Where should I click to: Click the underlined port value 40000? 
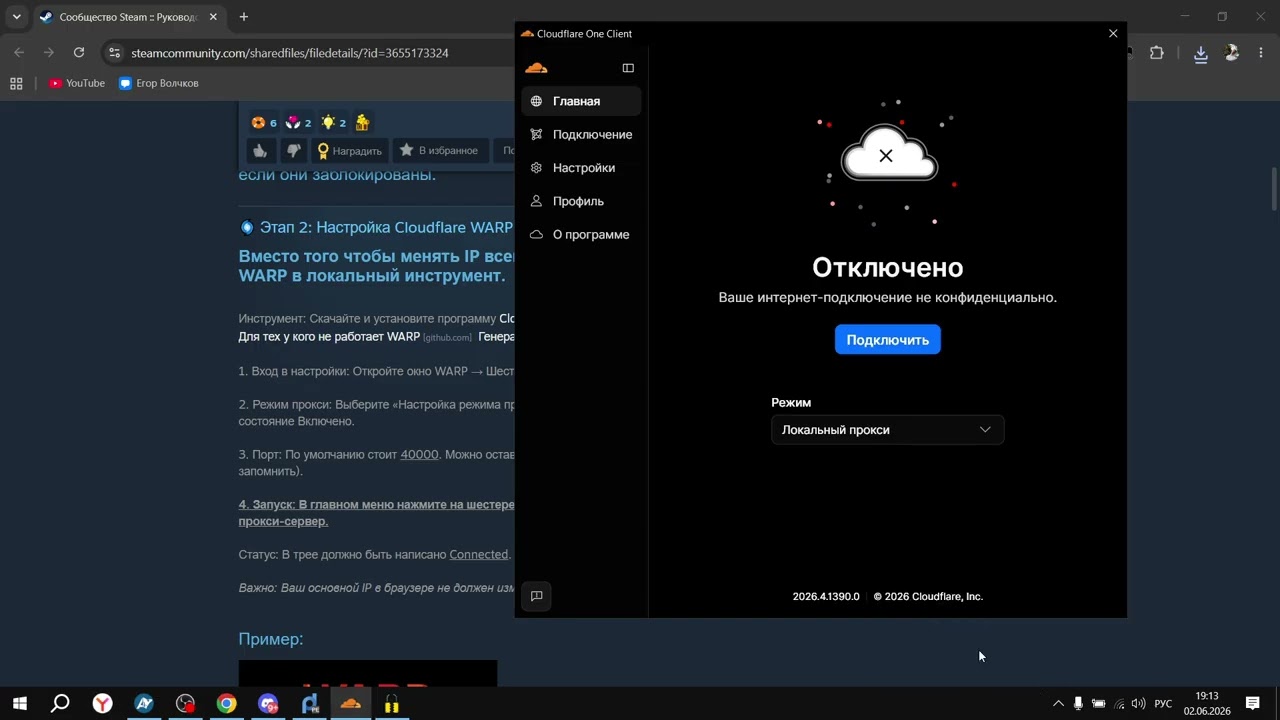(419, 454)
